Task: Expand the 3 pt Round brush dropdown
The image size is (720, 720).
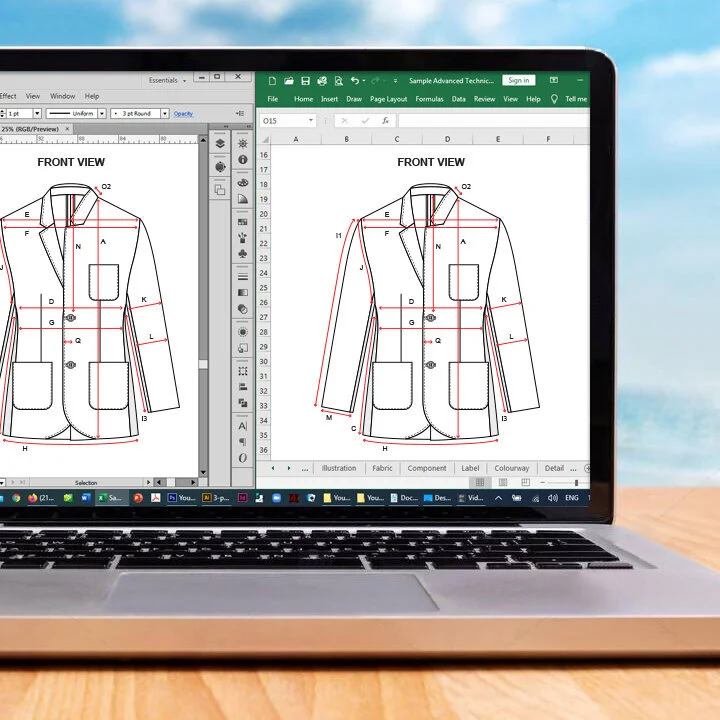Action: point(164,113)
